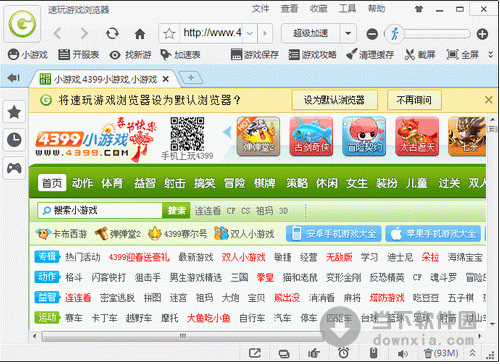Open the 查看 menu
The width and height of the screenshot is (500, 364).
[289, 9]
